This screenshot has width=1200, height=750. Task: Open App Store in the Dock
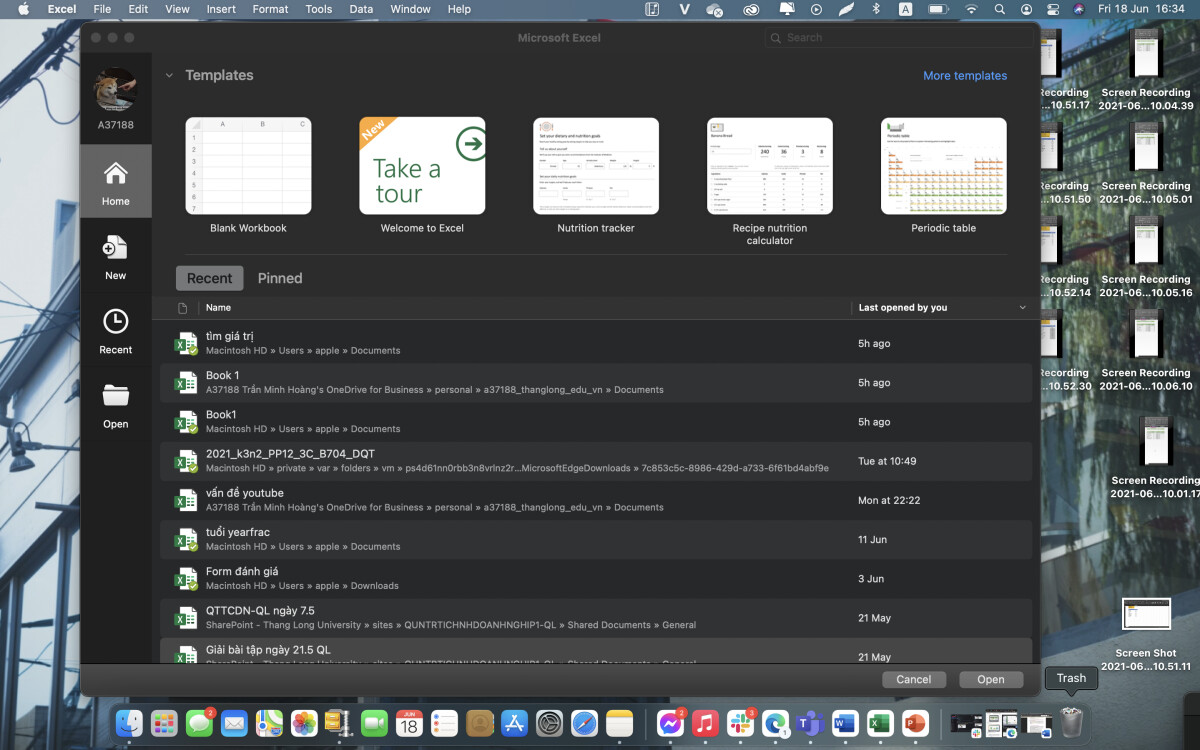(514, 723)
